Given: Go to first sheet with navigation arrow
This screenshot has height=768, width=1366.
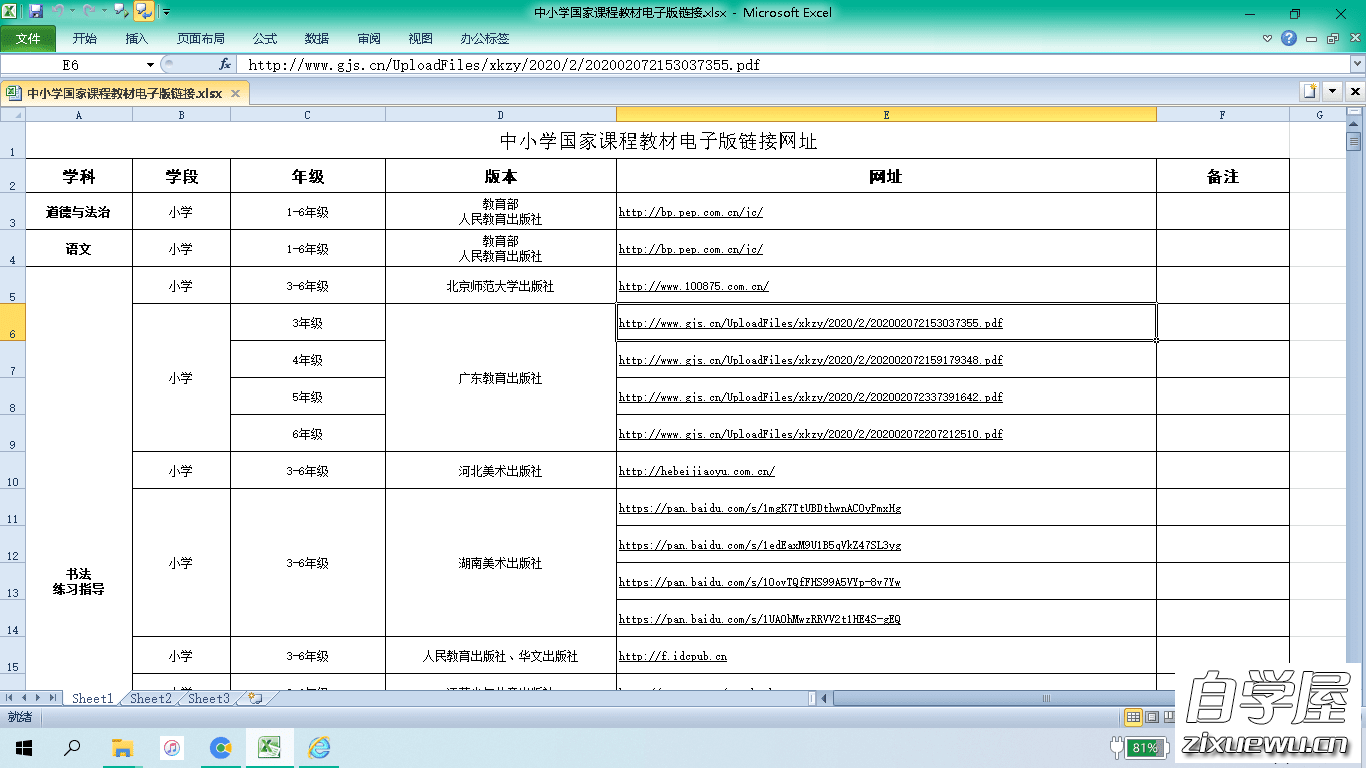Looking at the screenshot, I should pyautogui.click(x=10, y=698).
